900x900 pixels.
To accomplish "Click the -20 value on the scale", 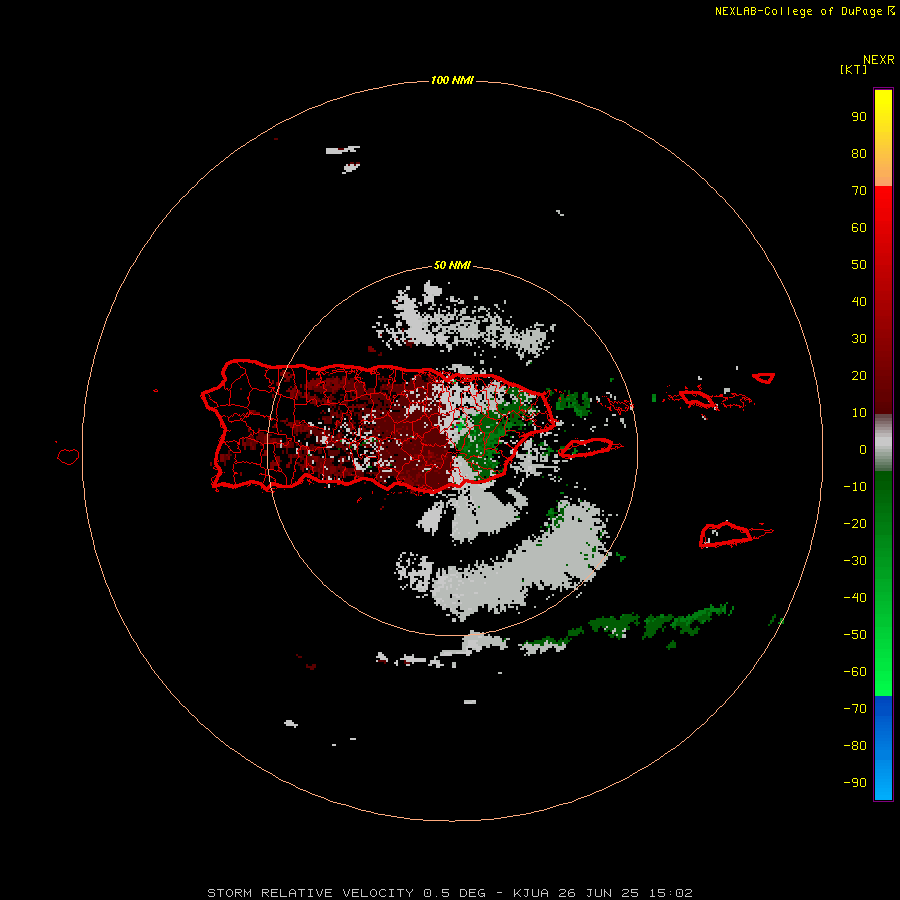I will [x=855, y=524].
